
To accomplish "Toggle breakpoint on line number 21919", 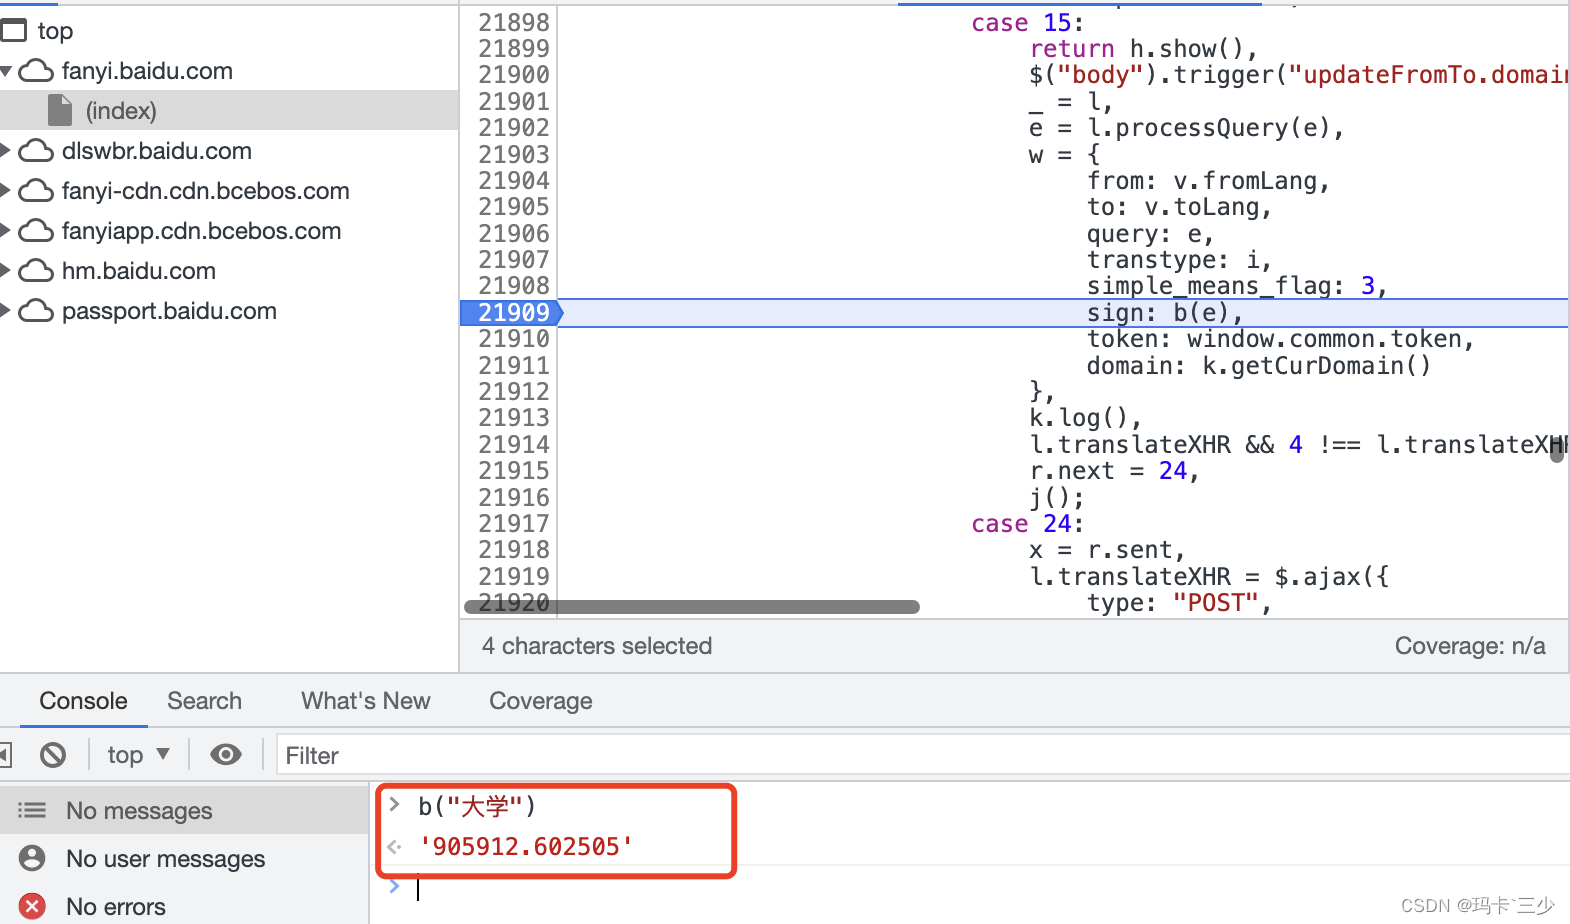I will pyautogui.click(x=514, y=577).
